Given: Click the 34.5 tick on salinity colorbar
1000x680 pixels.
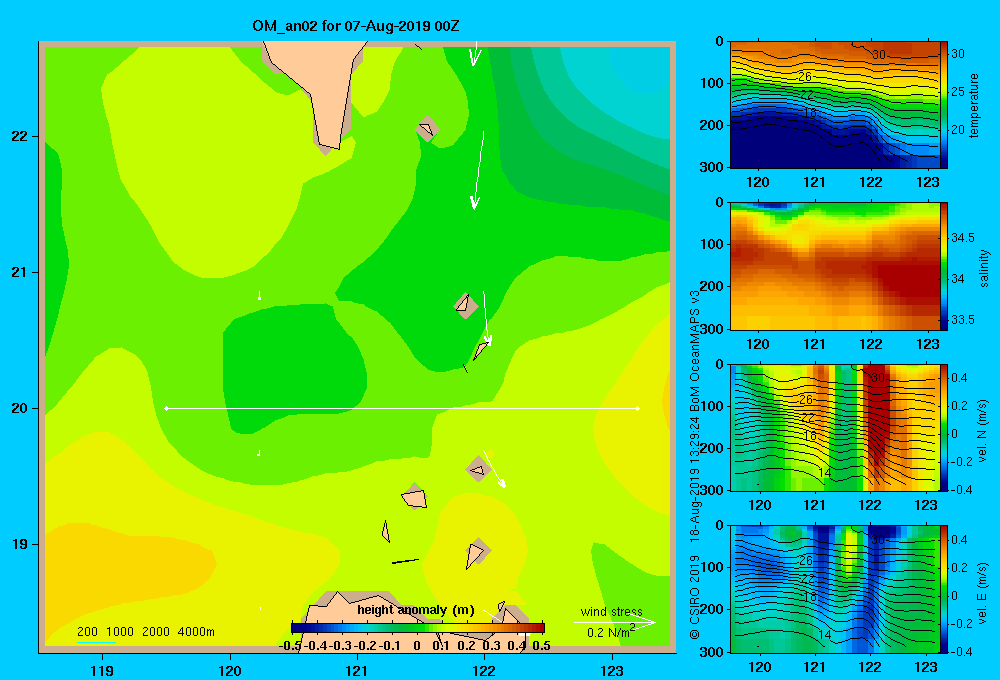Looking at the screenshot, I should pyautogui.click(x=962, y=237).
